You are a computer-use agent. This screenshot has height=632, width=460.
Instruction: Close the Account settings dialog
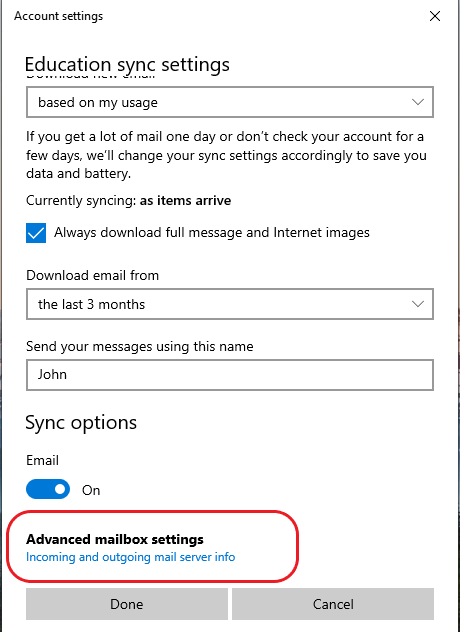pos(435,16)
